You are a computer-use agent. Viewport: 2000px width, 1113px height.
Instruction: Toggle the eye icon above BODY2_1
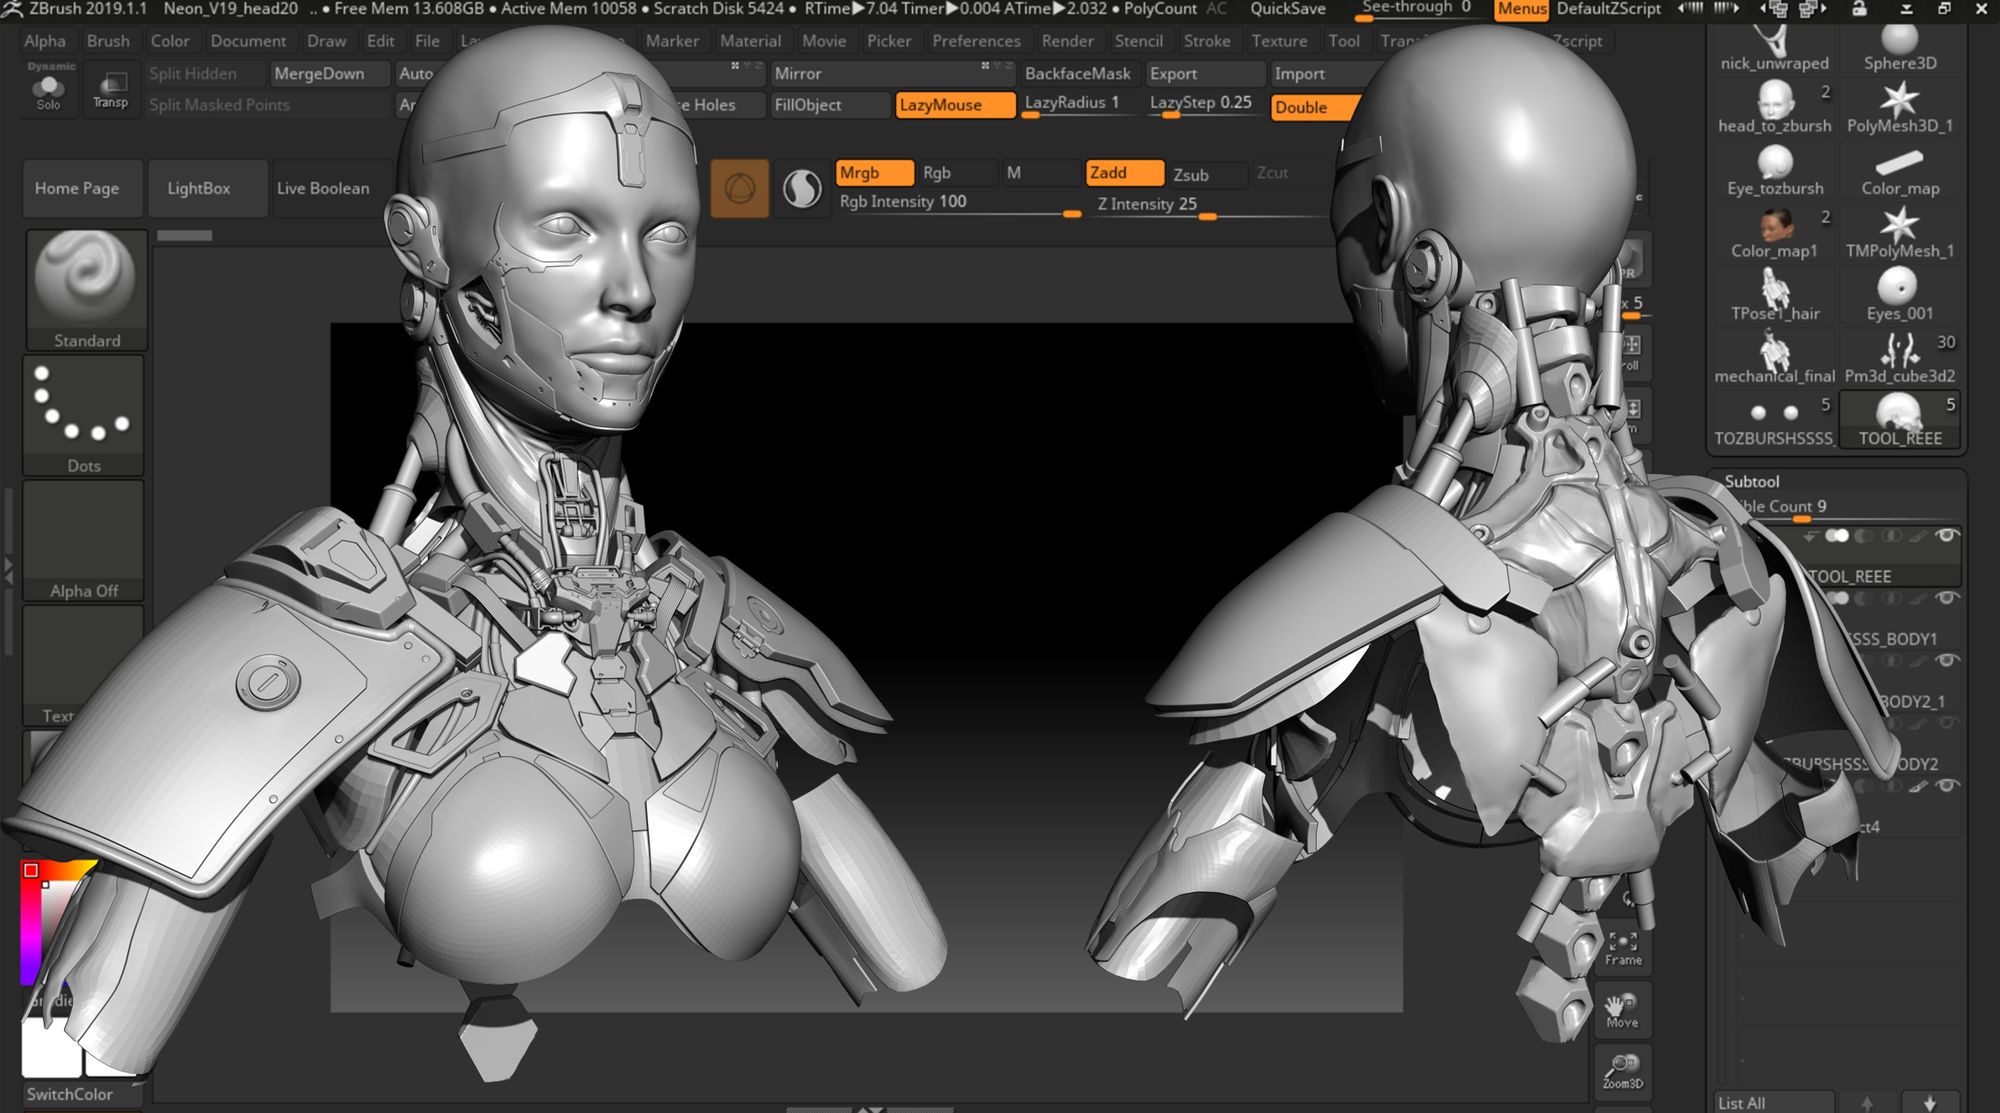[x=1946, y=660]
